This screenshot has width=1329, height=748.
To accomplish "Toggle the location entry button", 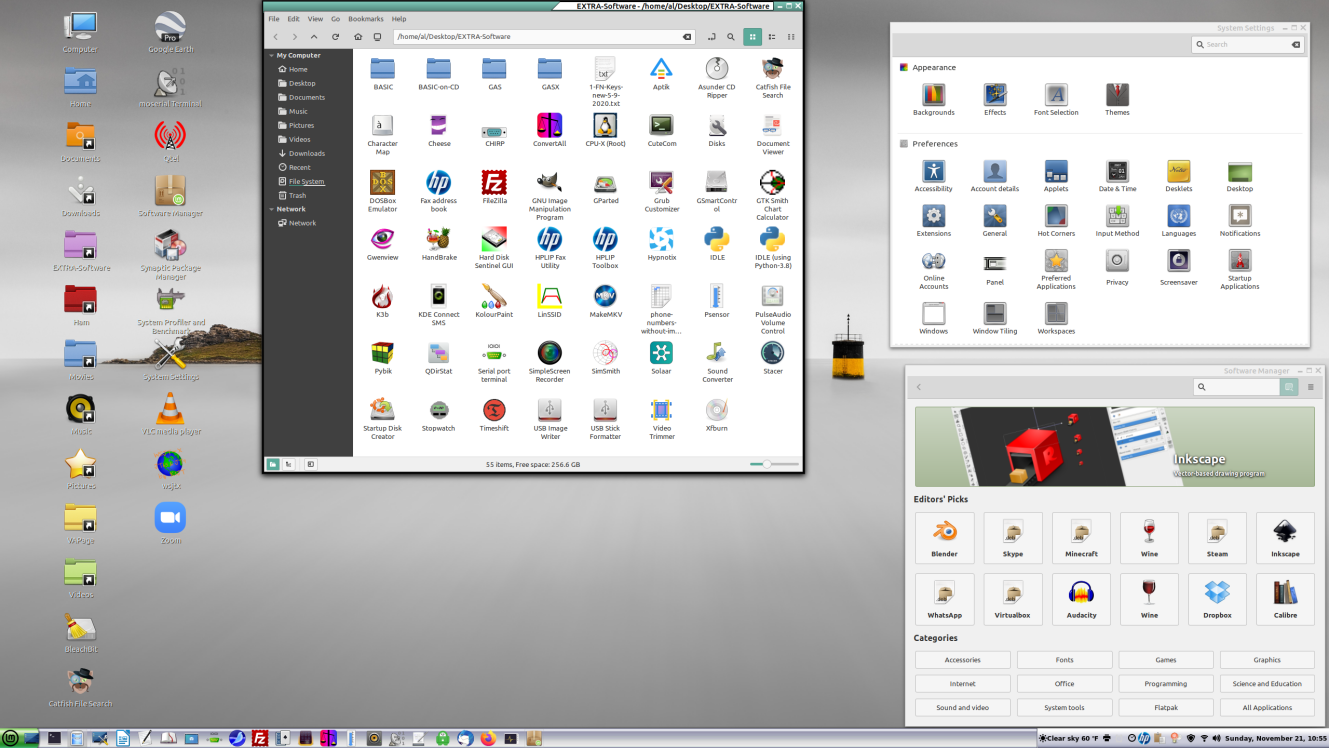I will [711, 36].
